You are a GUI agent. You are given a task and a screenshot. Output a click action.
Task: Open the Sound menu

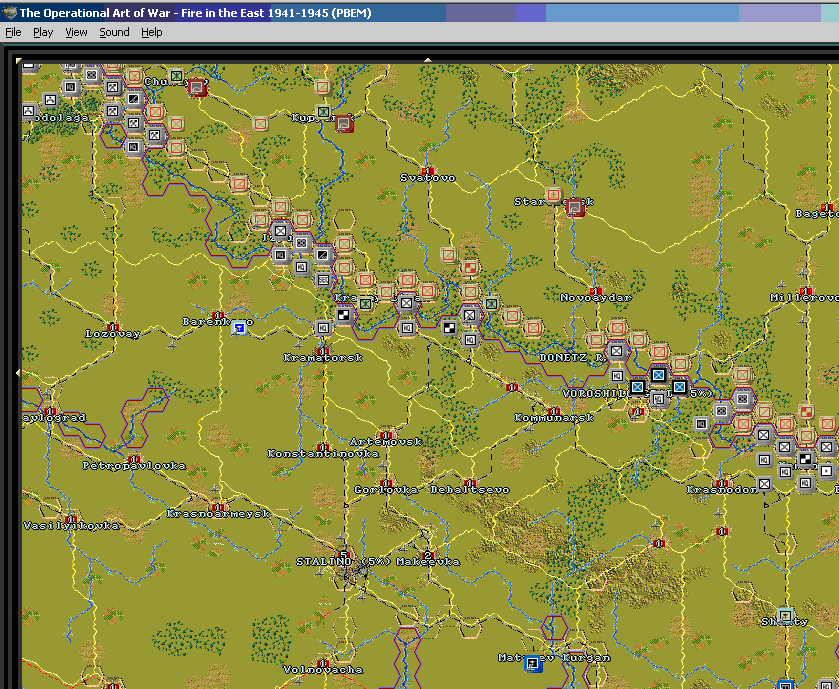[114, 32]
